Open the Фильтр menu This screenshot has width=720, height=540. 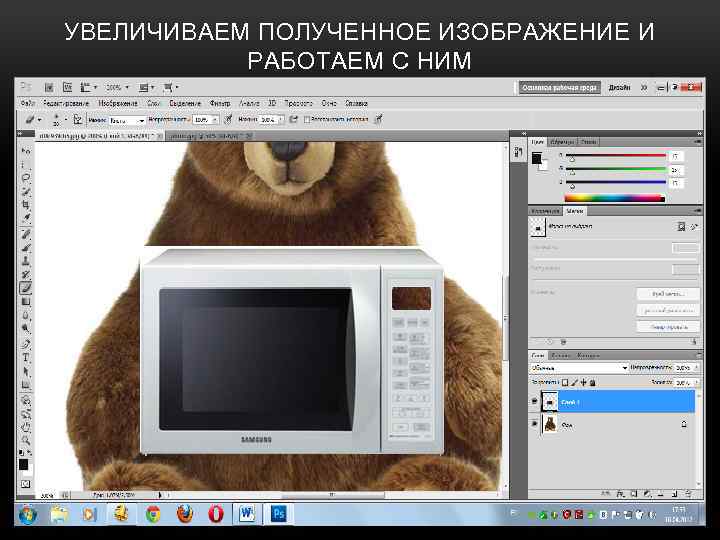(220, 103)
